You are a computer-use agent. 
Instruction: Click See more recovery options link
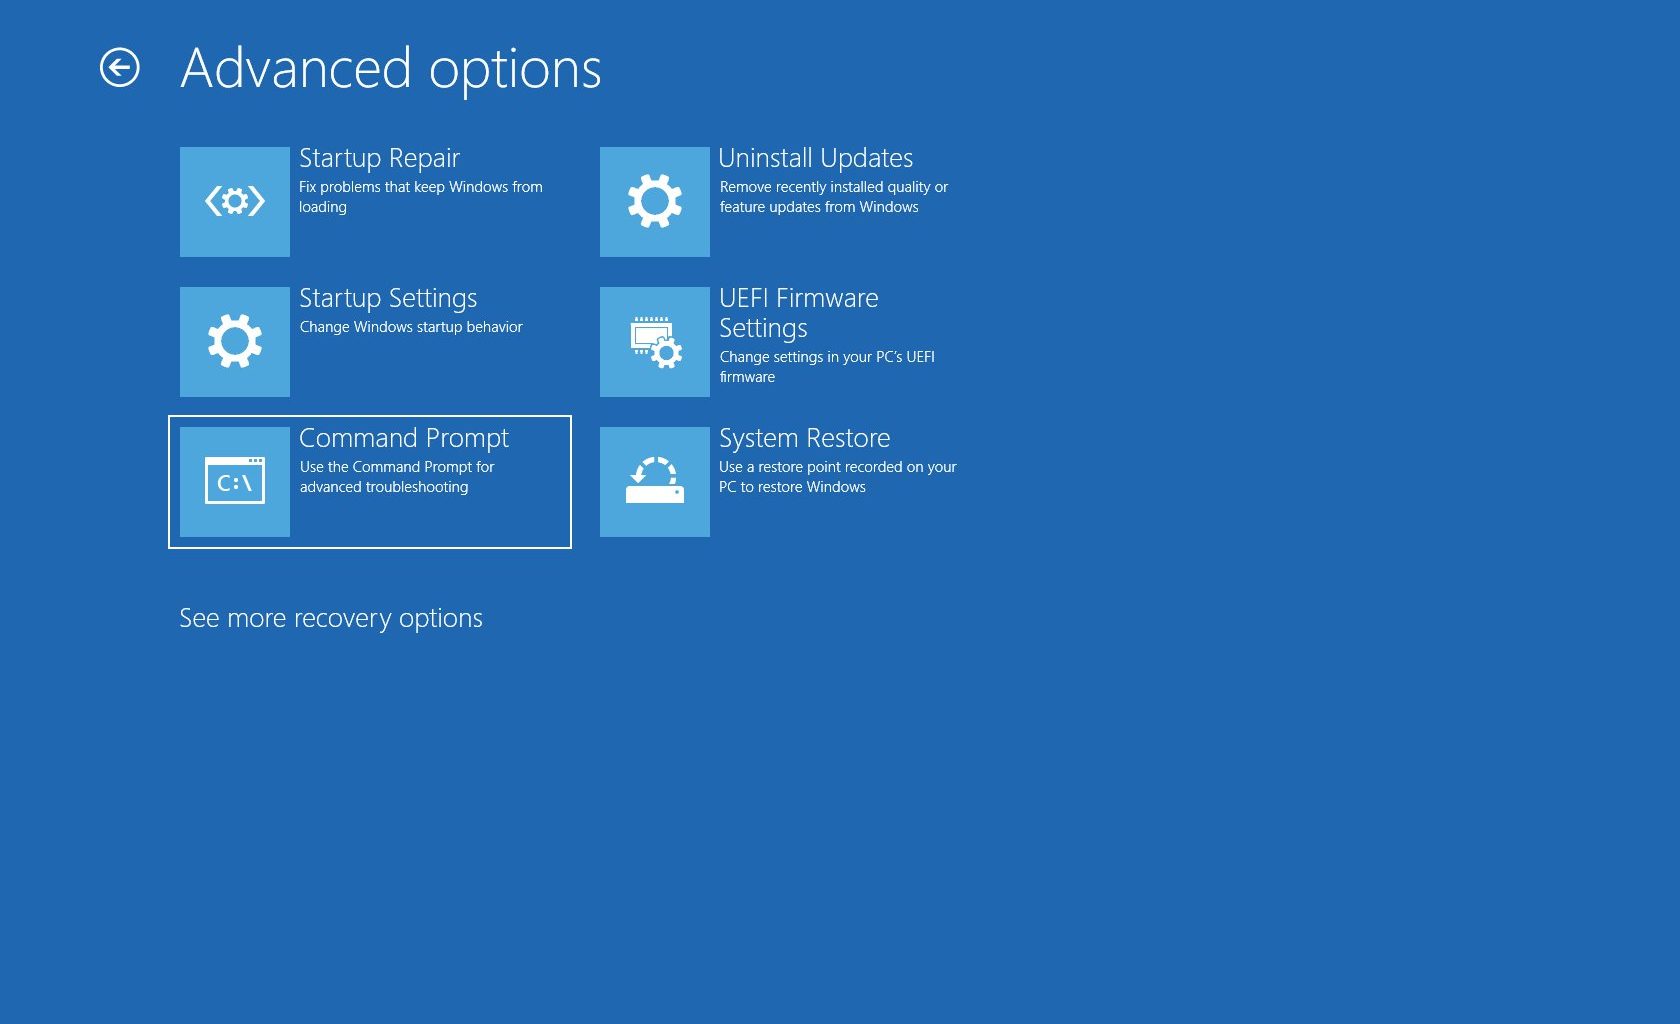click(x=331, y=619)
